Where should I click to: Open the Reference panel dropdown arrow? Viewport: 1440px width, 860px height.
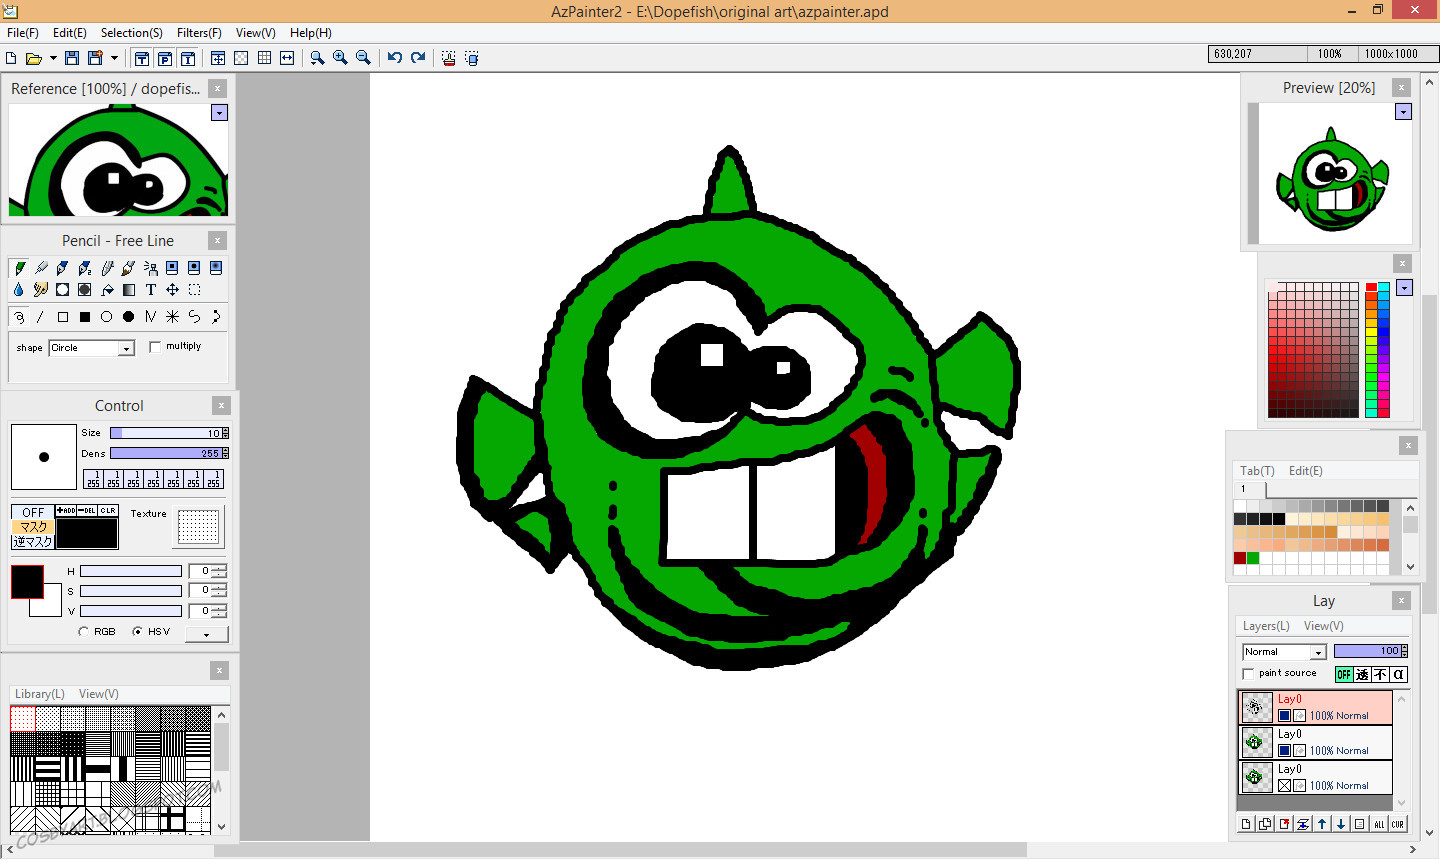tap(219, 113)
